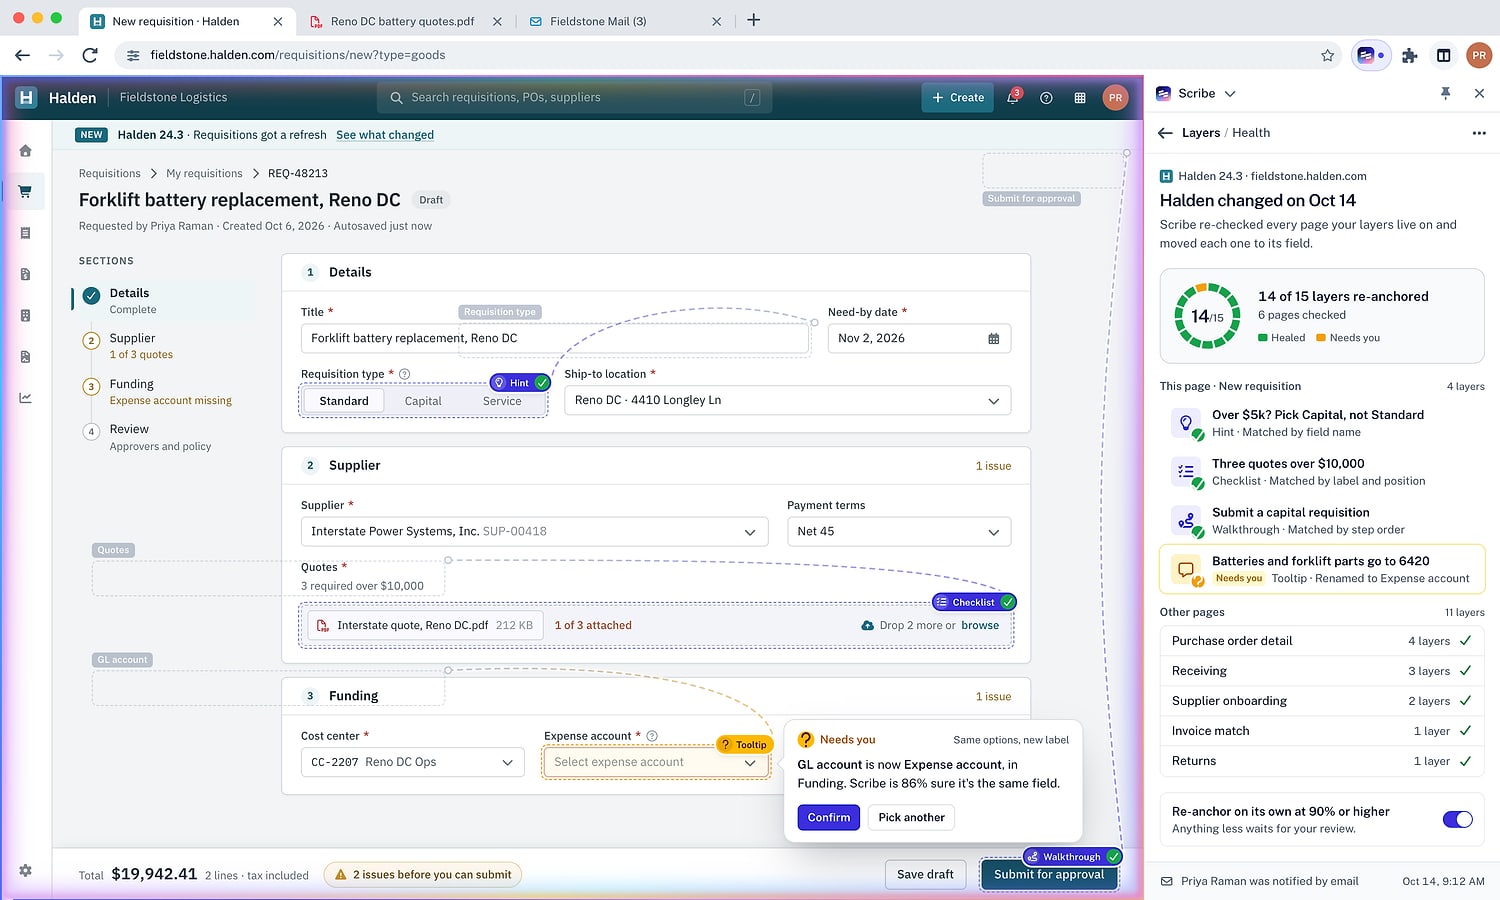Open a new browser tab
The width and height of the screenshot is (1500, 900).
click(x=754, y=20)
